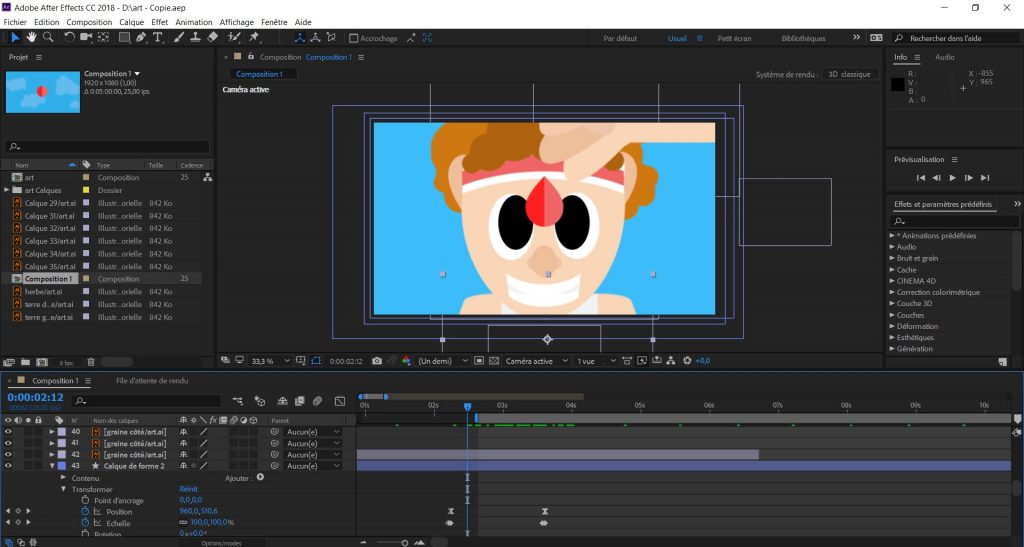This screenshot has height=547, width=1024.
Task: Enable the Accrochage checkbox
Action: coord(354,39)
